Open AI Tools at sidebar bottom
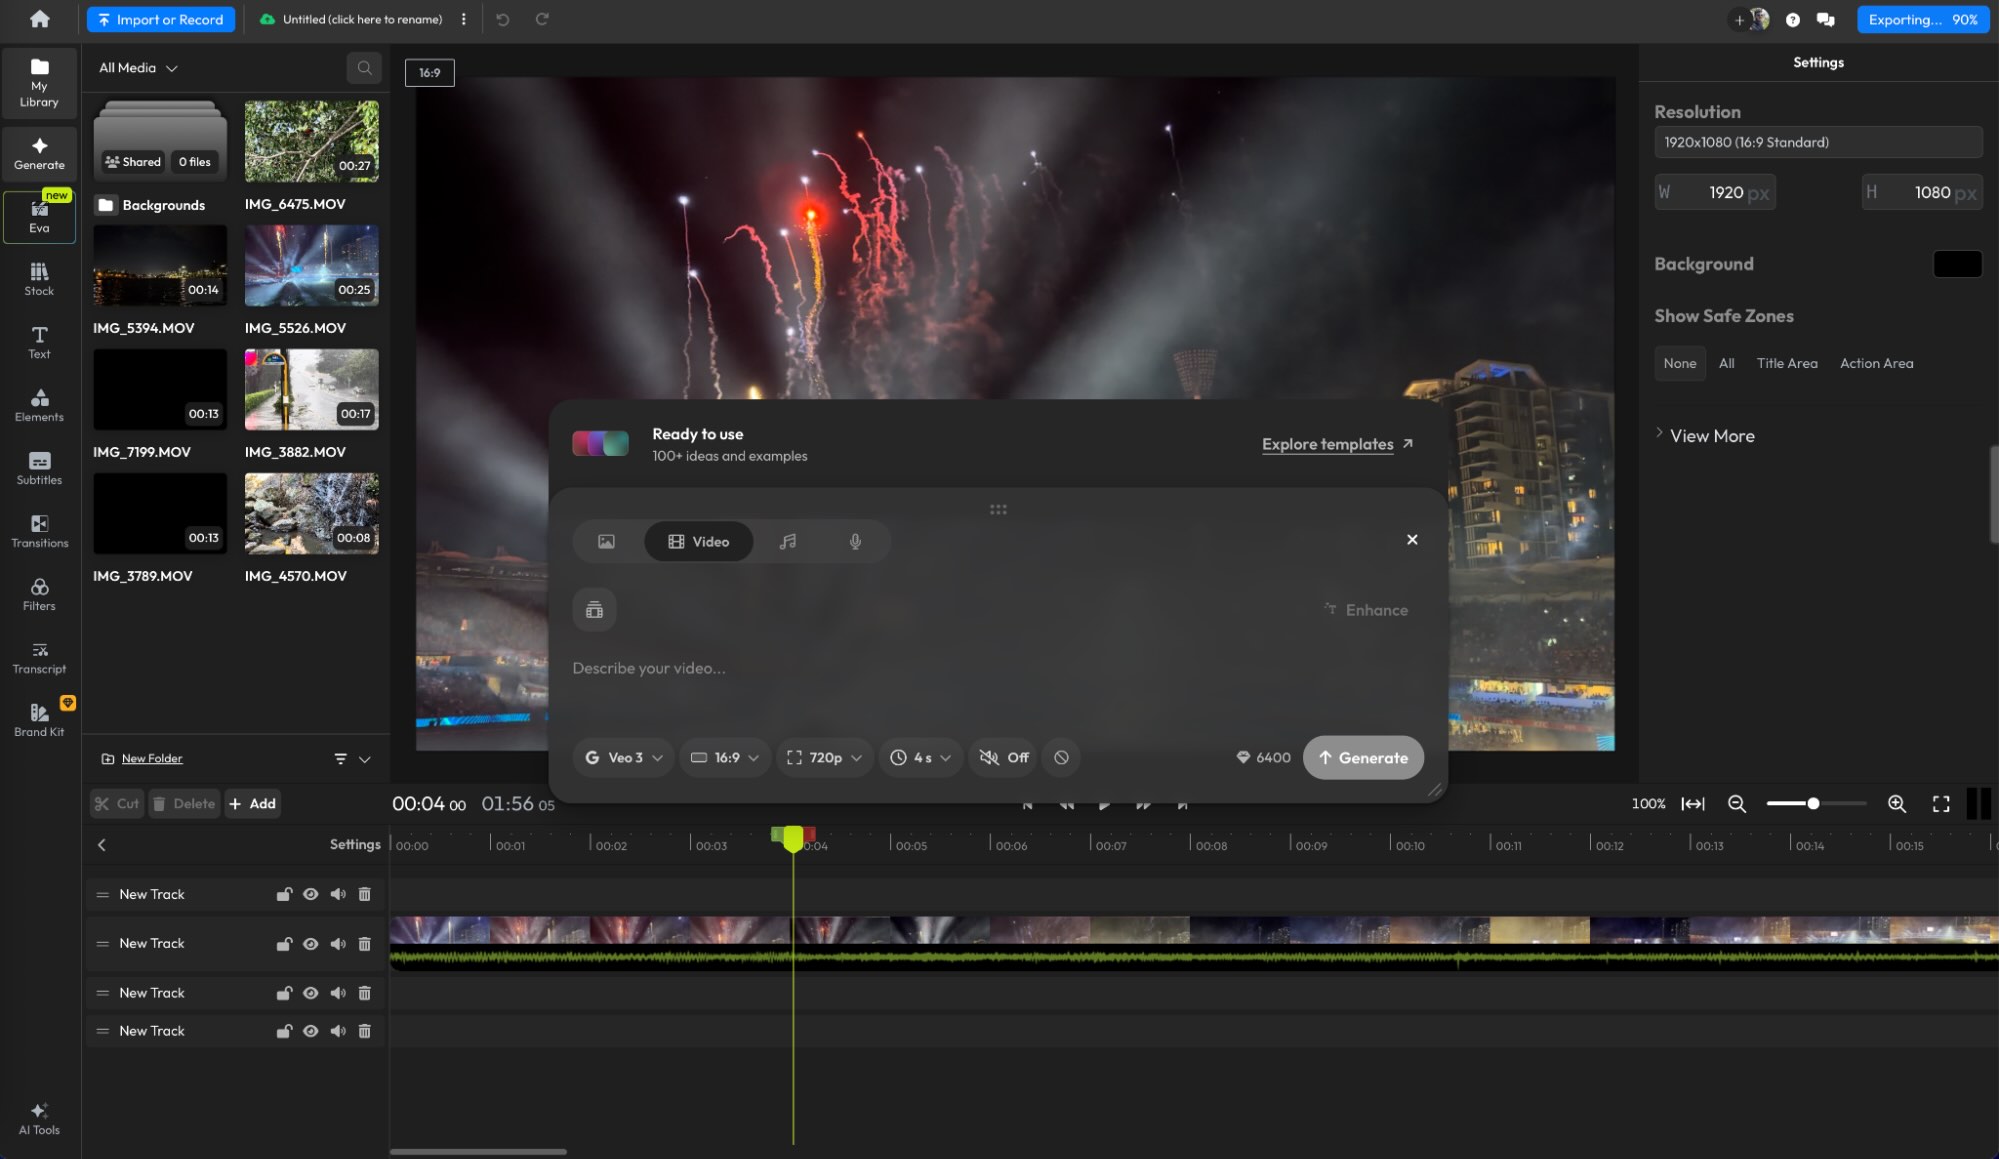Image resolution: width=1999 pixels, height=1159 pixels. [39, 1119]
